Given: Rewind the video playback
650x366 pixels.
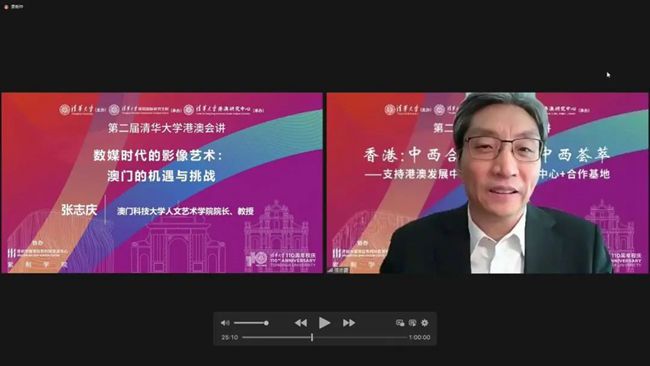Looking at the screenshot, I should click(301, 323).
